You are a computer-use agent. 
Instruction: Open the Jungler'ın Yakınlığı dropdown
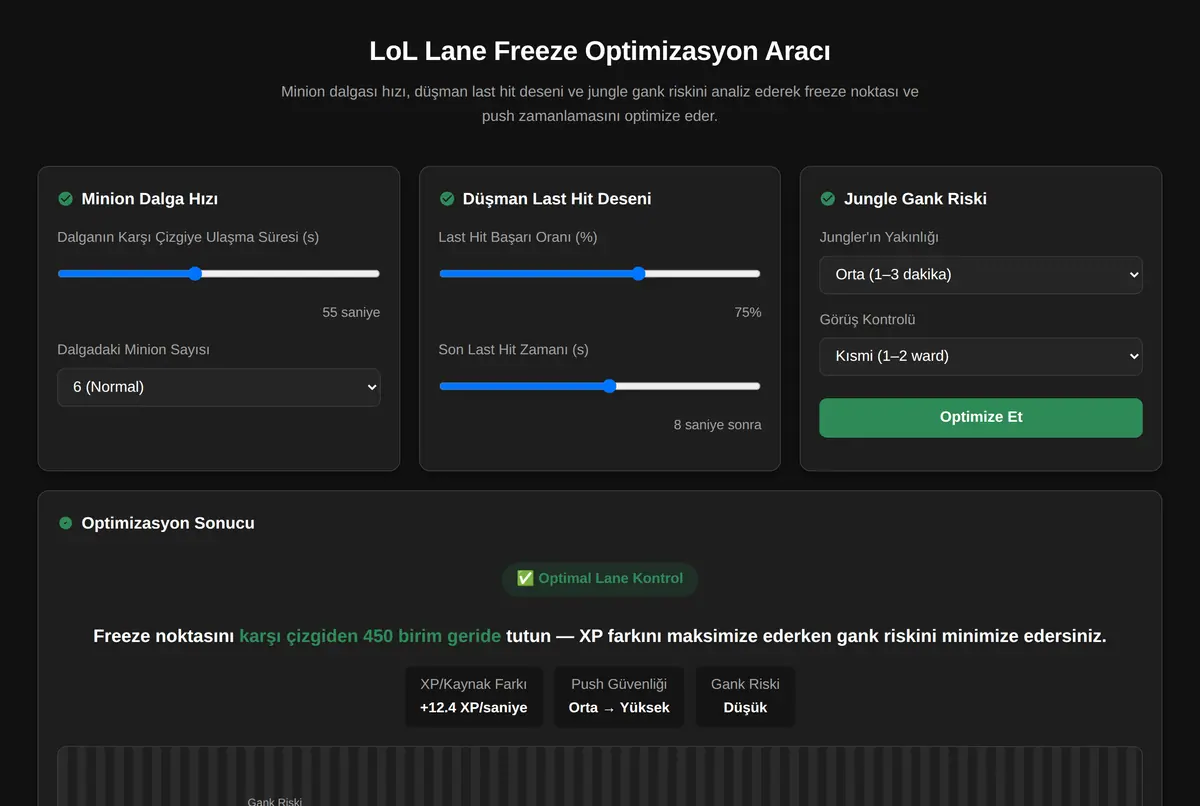(x=981, y=275)
